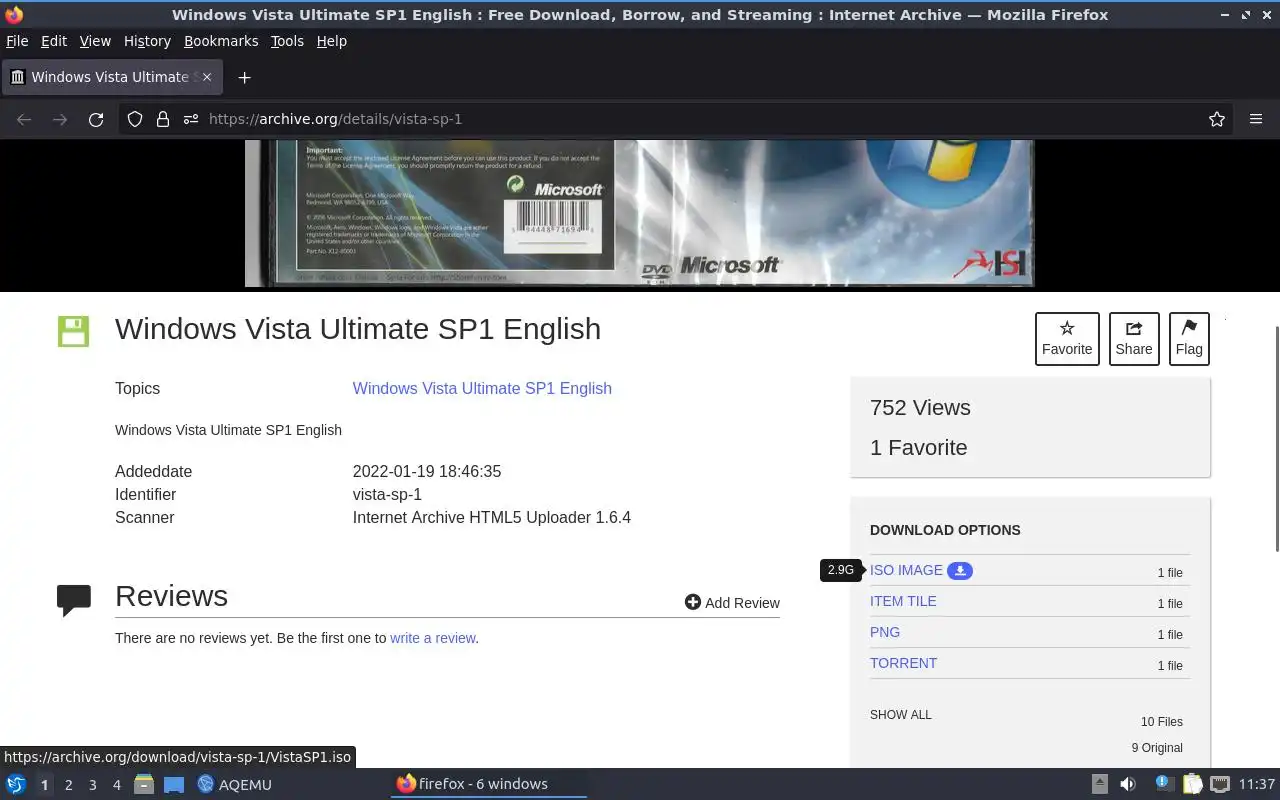1280x800 pixels.
Task: Open the network connection tray icon
Action: pyautogui.click(x=1219, y=784)
